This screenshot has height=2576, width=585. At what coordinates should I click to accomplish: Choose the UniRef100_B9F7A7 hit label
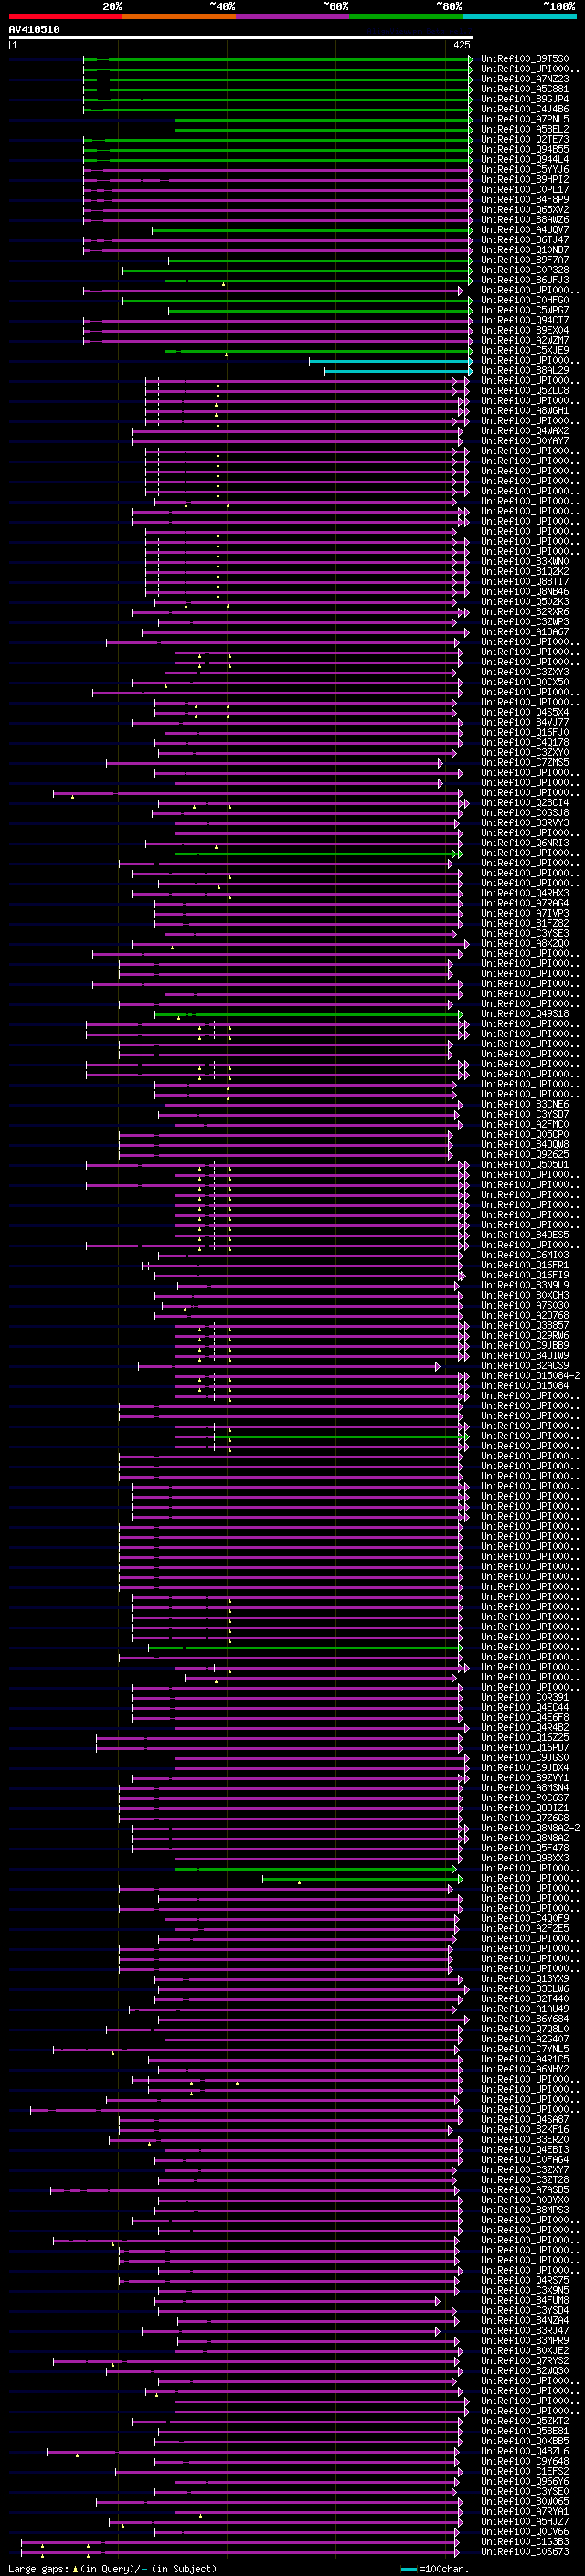525,260
